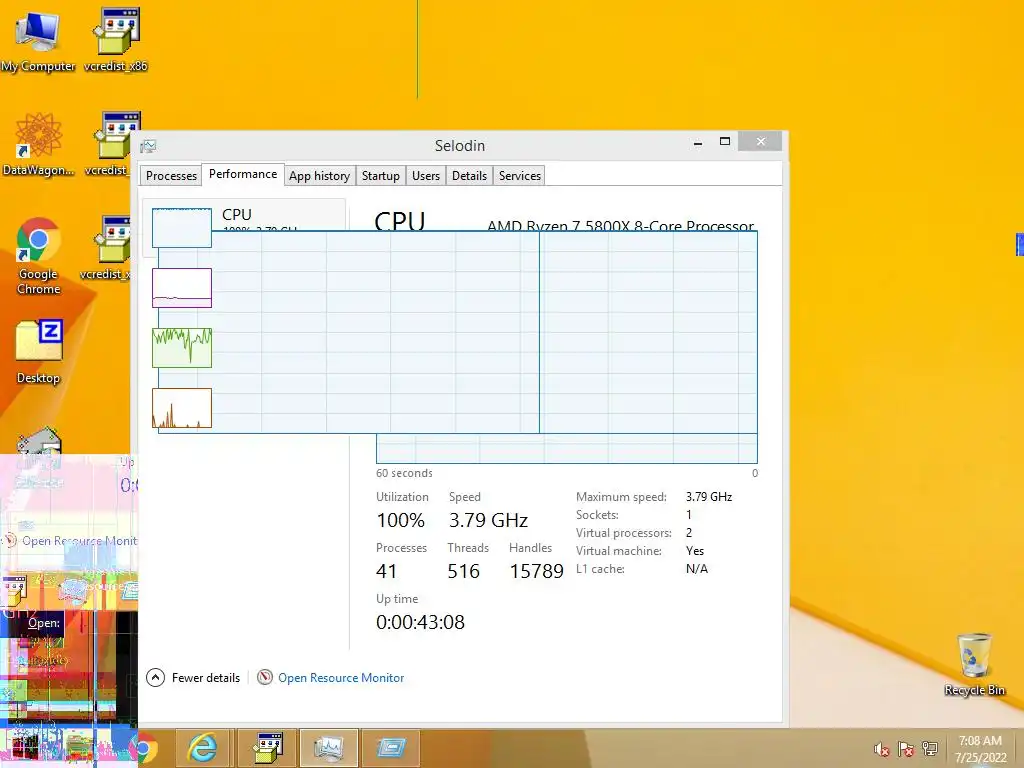1024x768 pixels.
Task: Collapse view with Fewer details
Action: coord(193,677)
